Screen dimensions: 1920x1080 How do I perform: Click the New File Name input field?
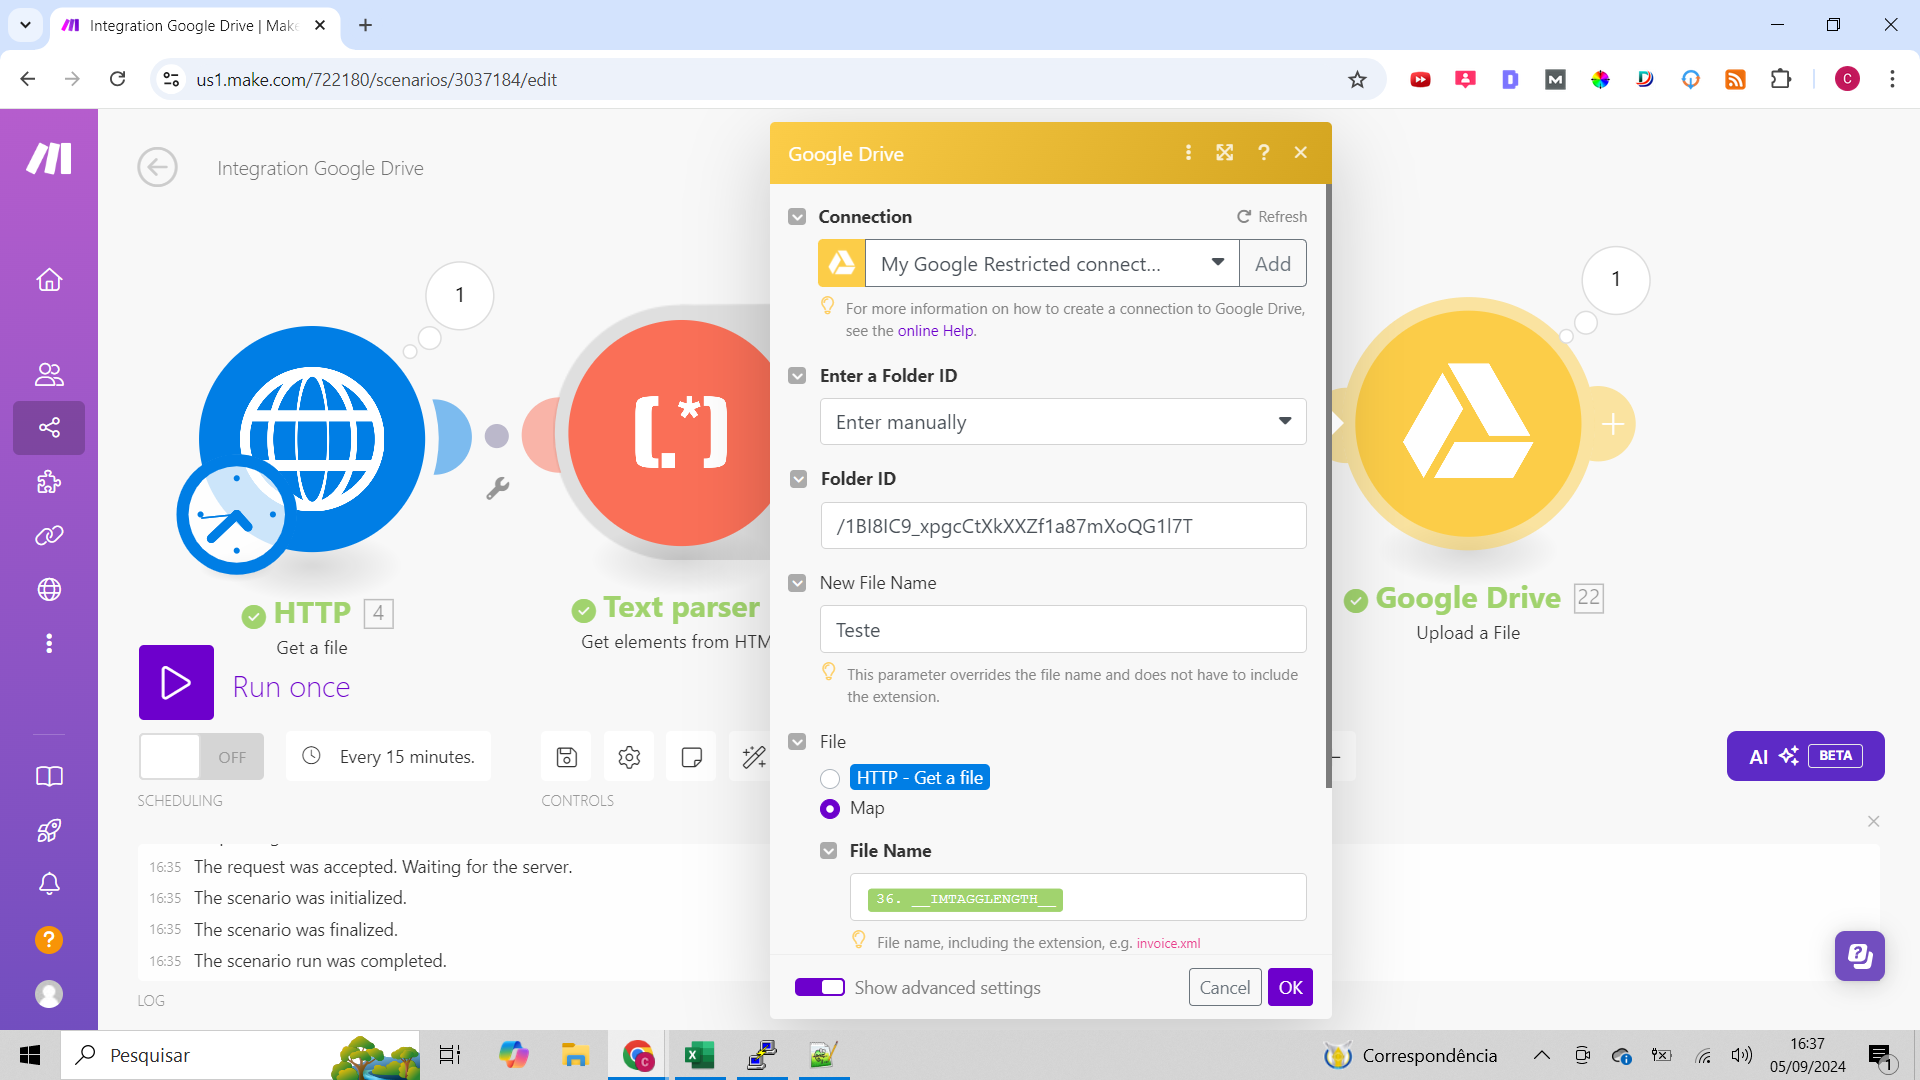coord(1063,630)
